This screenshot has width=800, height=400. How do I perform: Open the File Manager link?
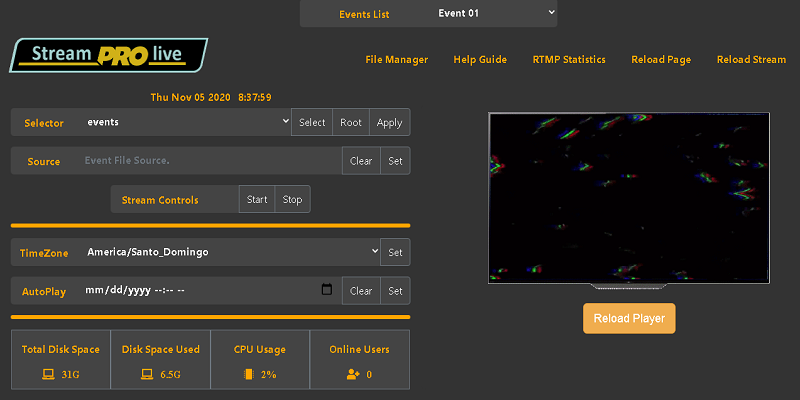coord(396,60)
